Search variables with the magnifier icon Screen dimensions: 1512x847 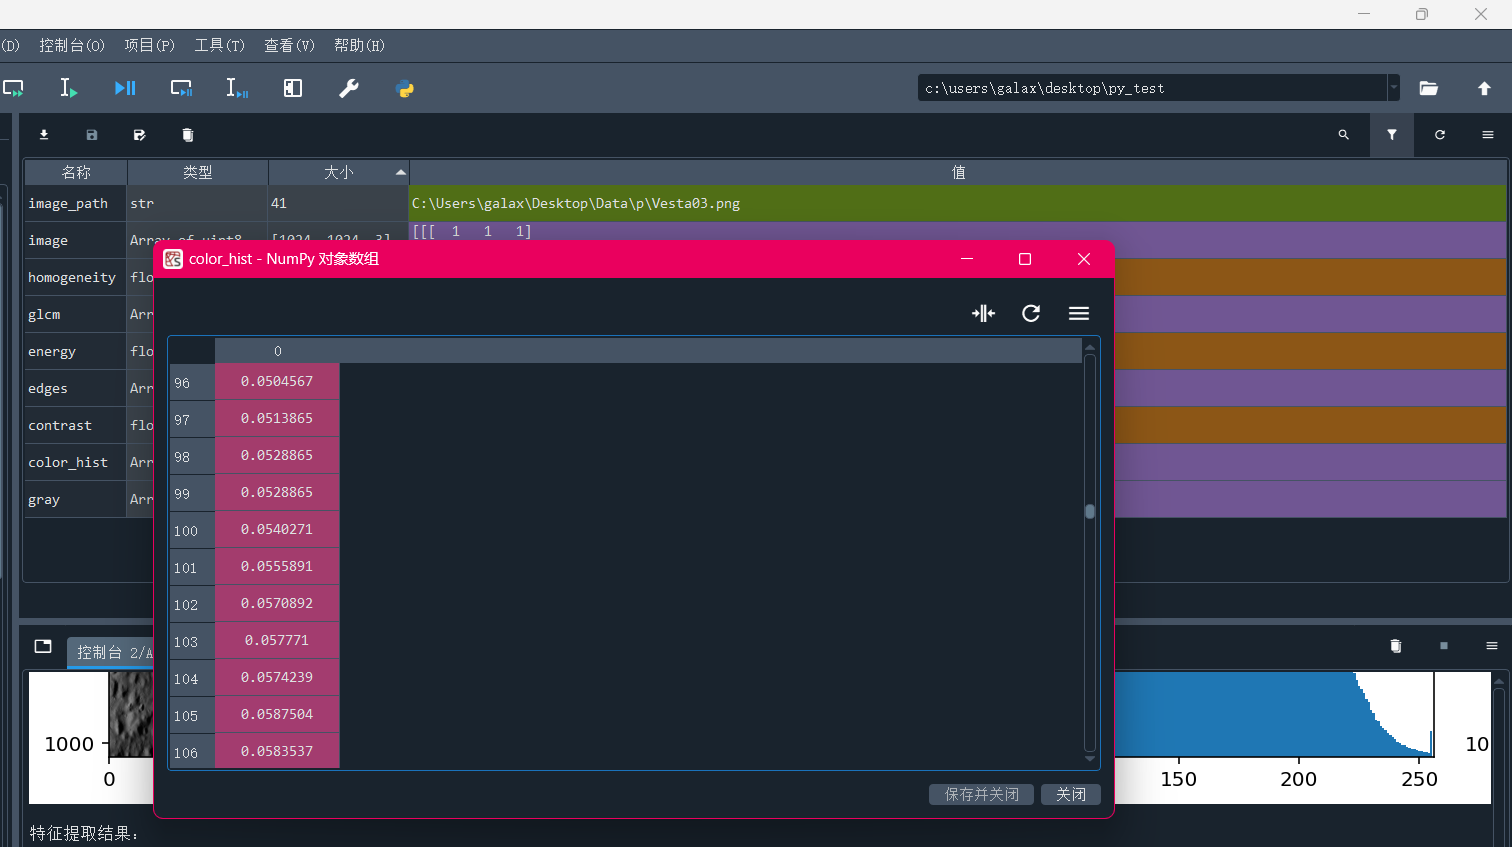pos(1344,135)
